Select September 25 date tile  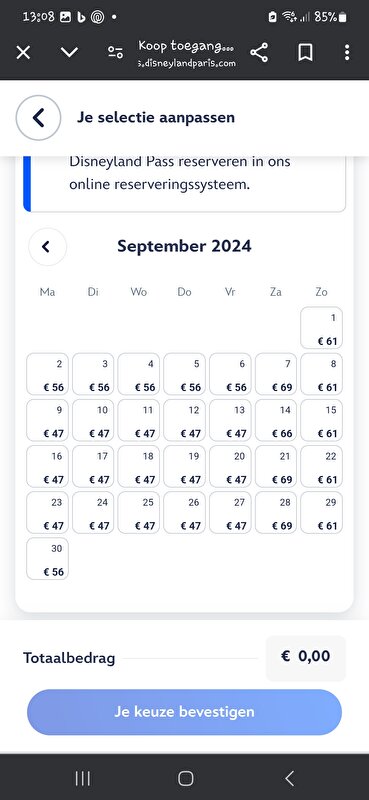click(x=138, y=512)
